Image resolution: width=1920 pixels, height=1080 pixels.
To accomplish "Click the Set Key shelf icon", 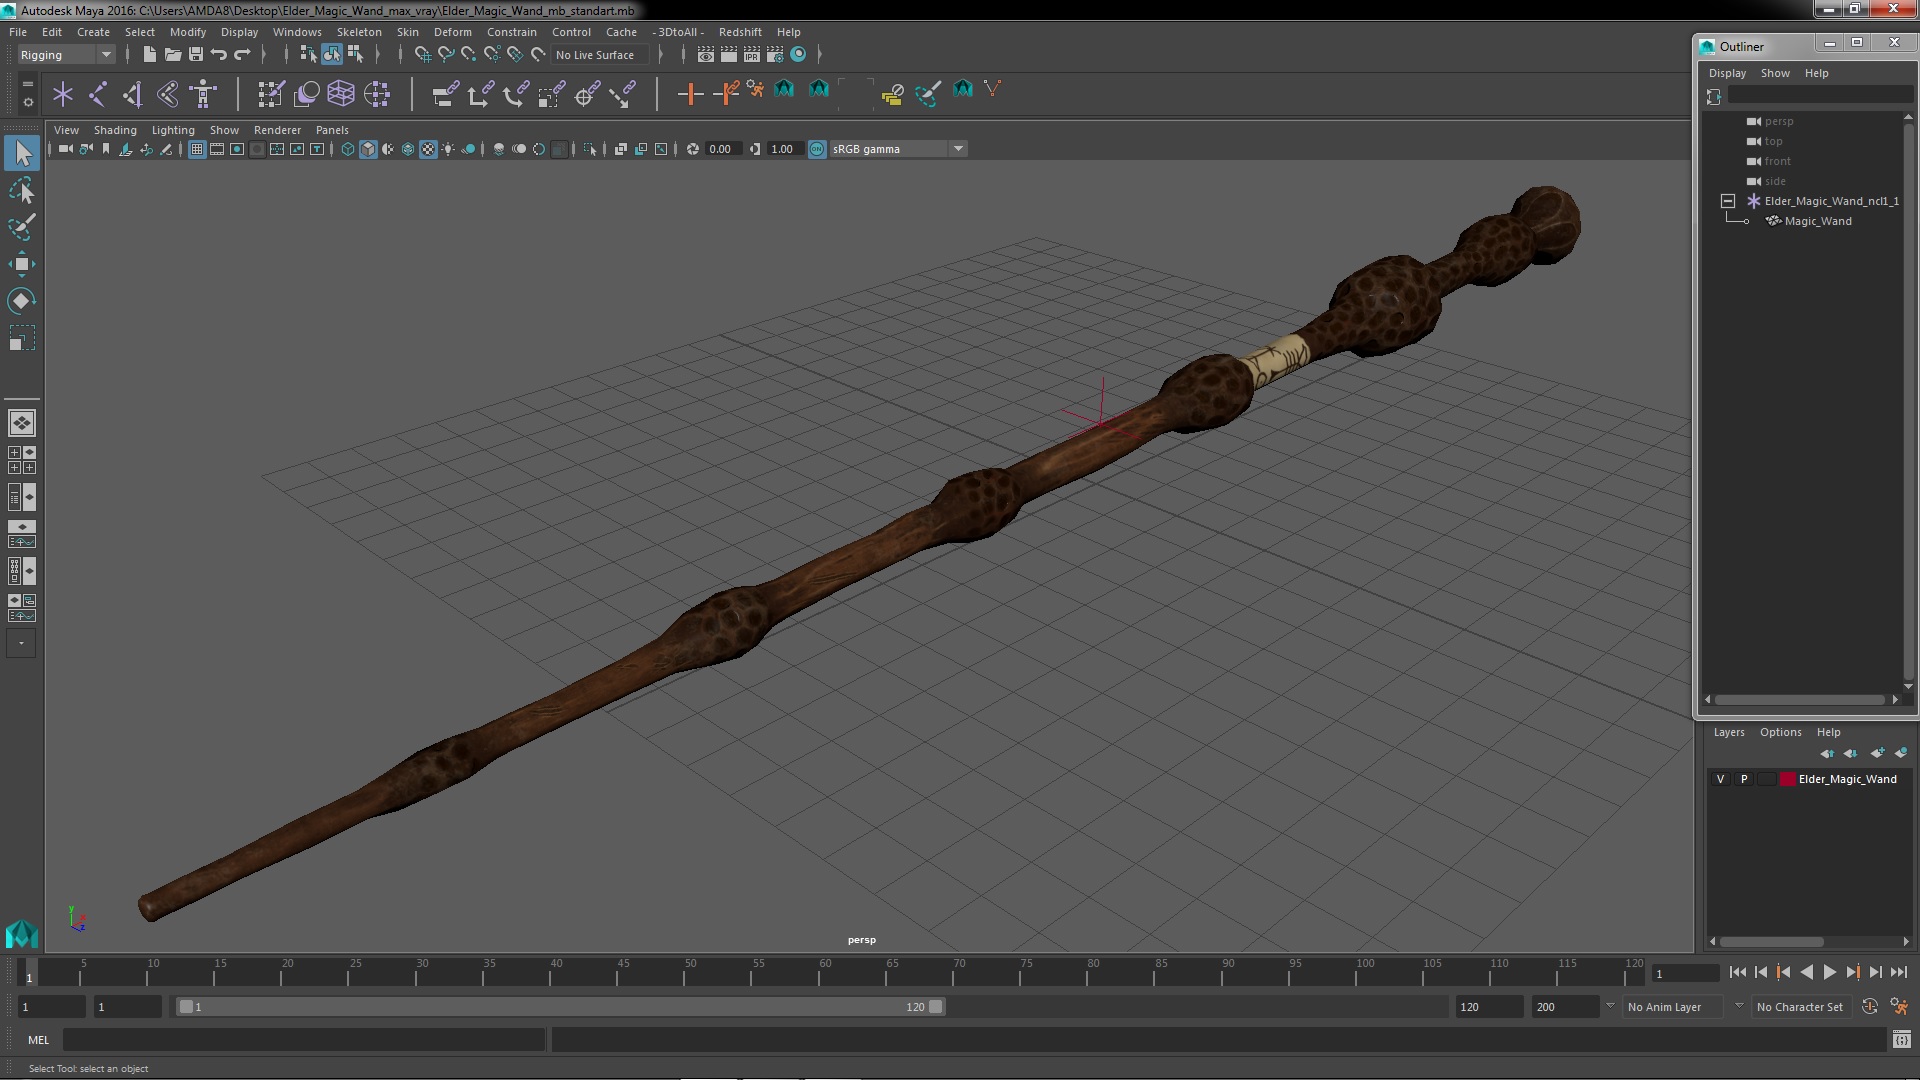I will [690, 95].
